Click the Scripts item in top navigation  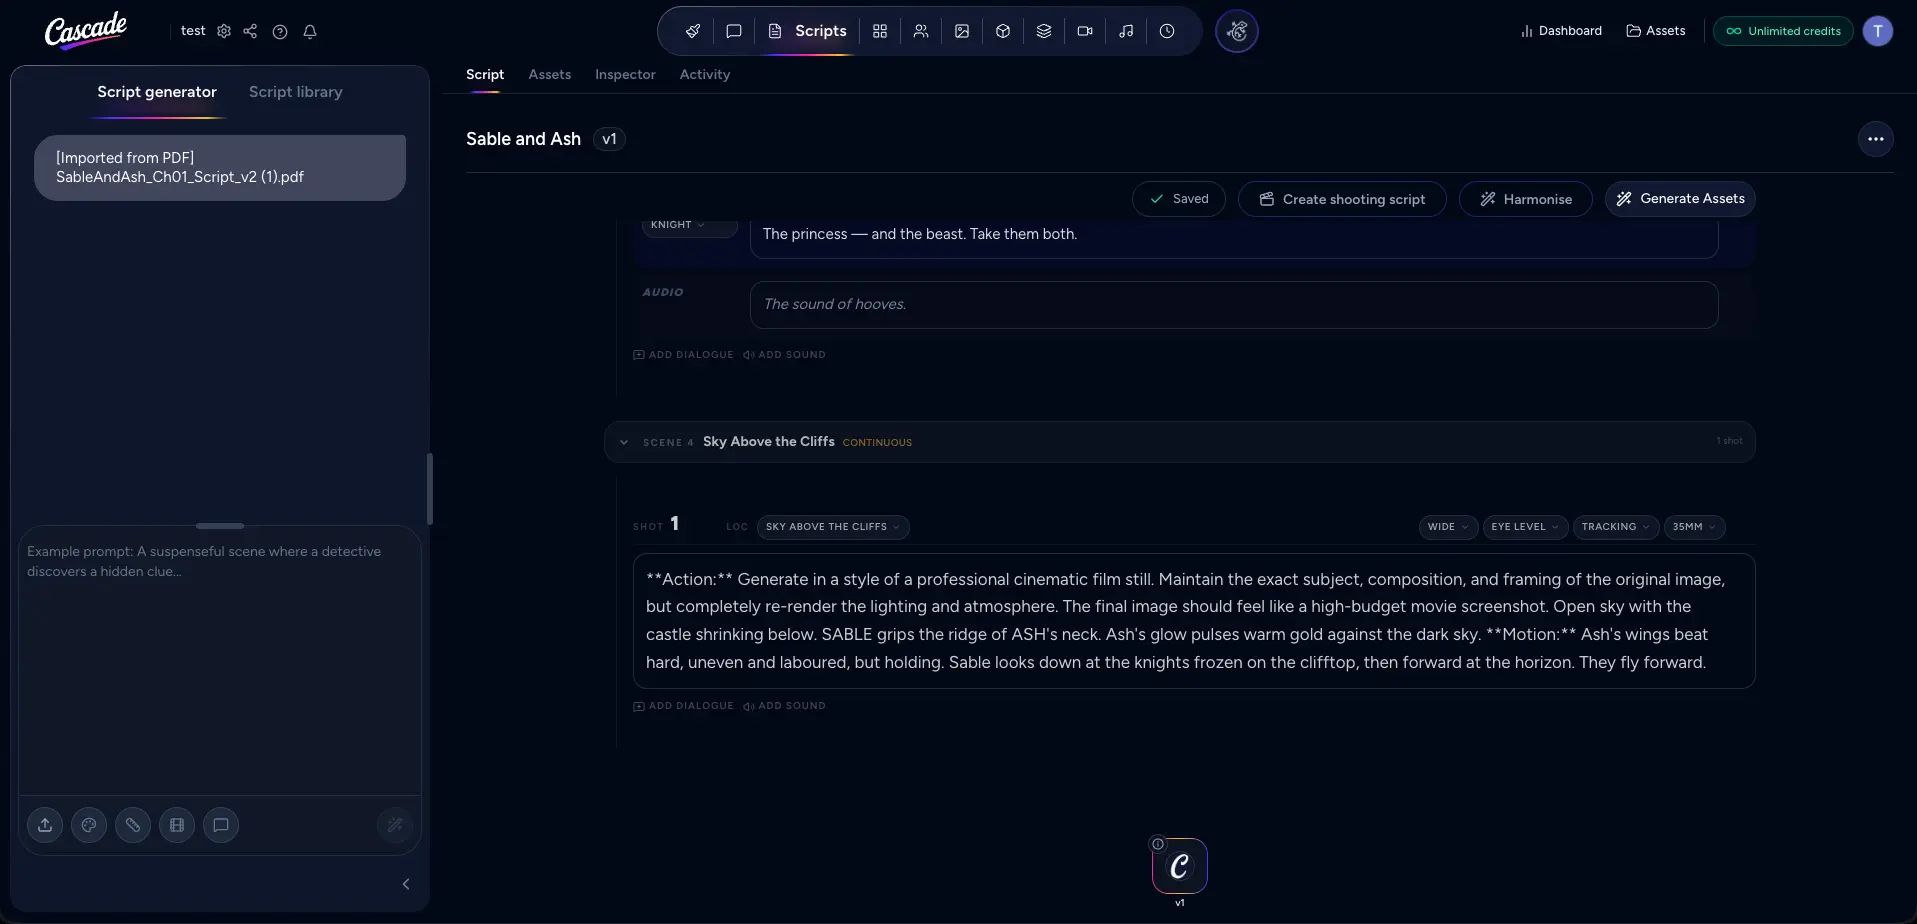click(807, 31)
